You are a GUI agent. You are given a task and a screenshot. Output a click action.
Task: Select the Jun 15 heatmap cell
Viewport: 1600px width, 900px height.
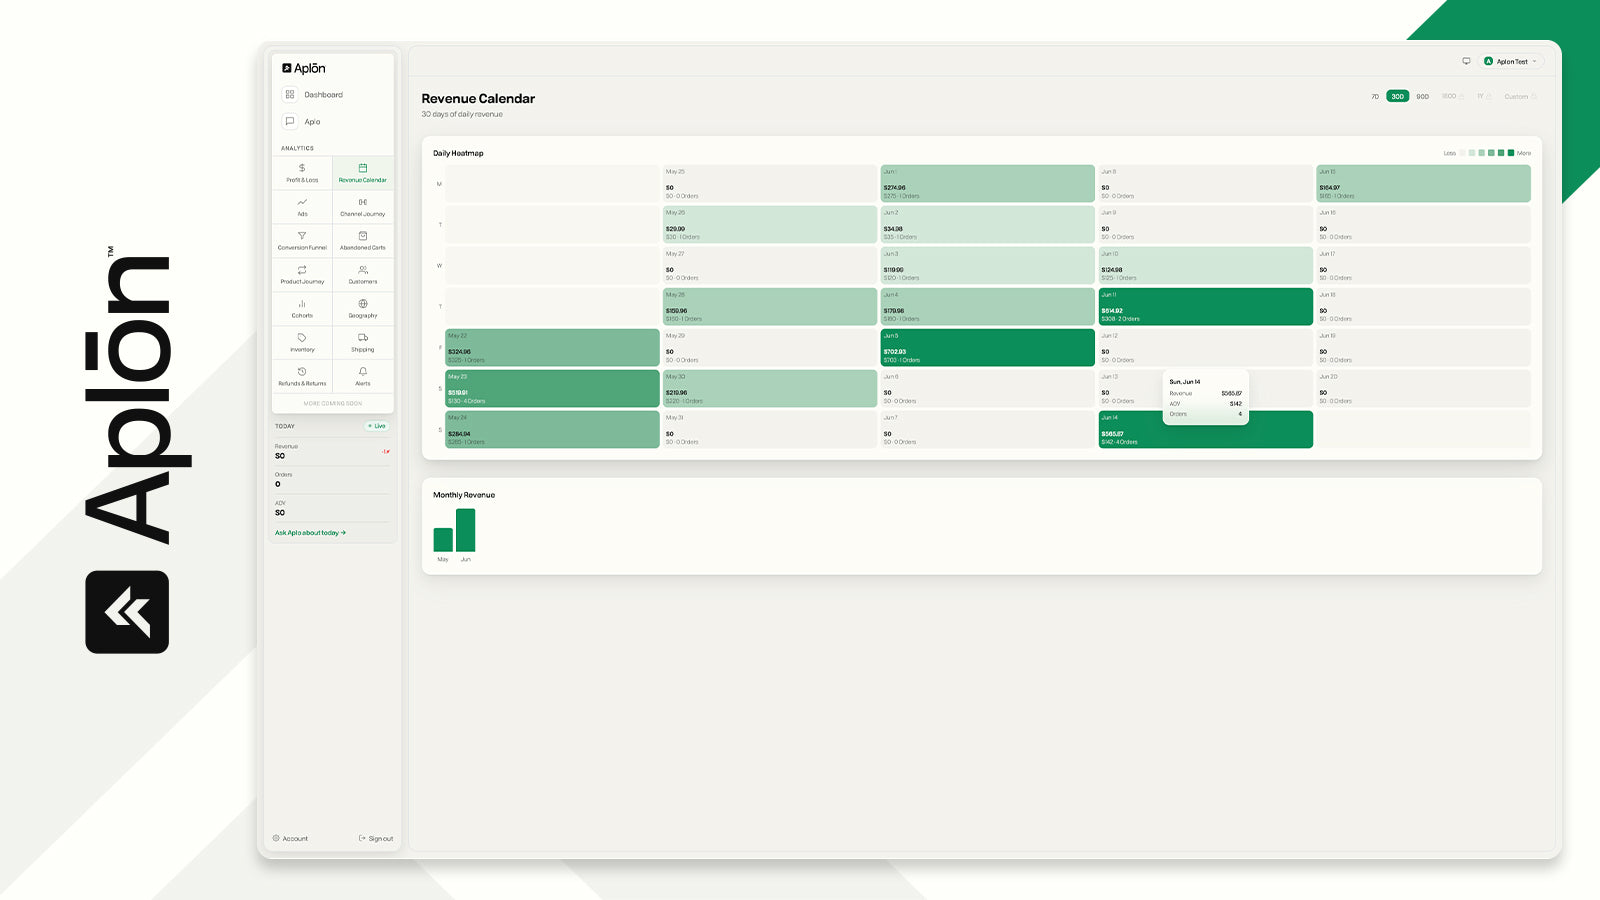click(1424, 184)
